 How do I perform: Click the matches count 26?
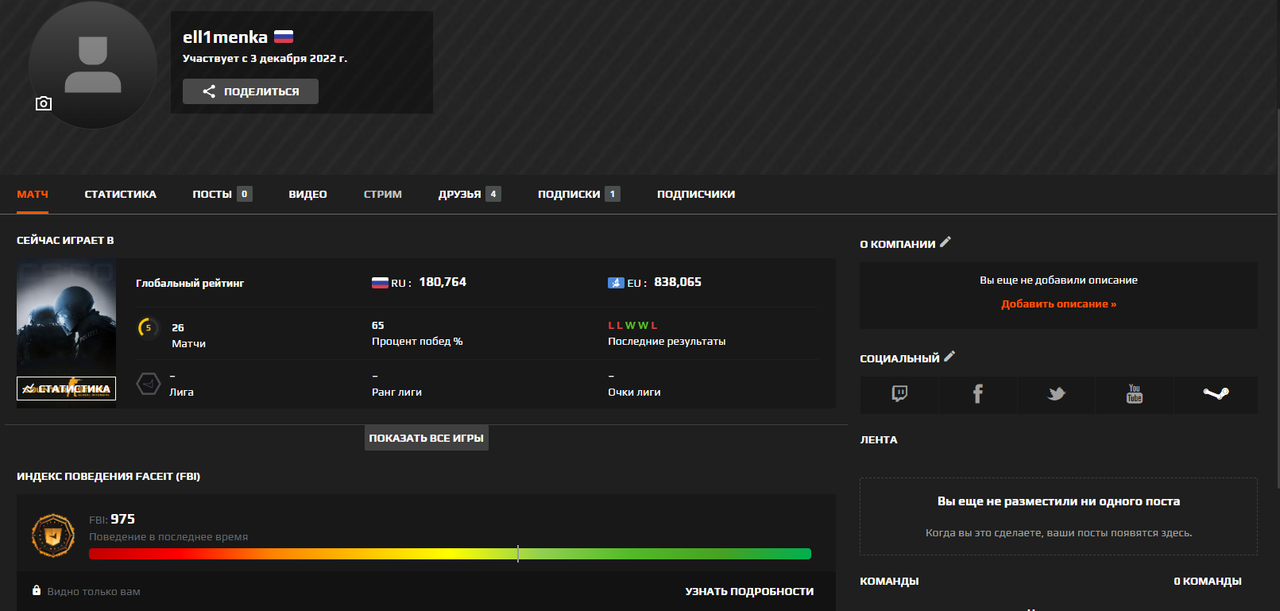click(178, 327)
